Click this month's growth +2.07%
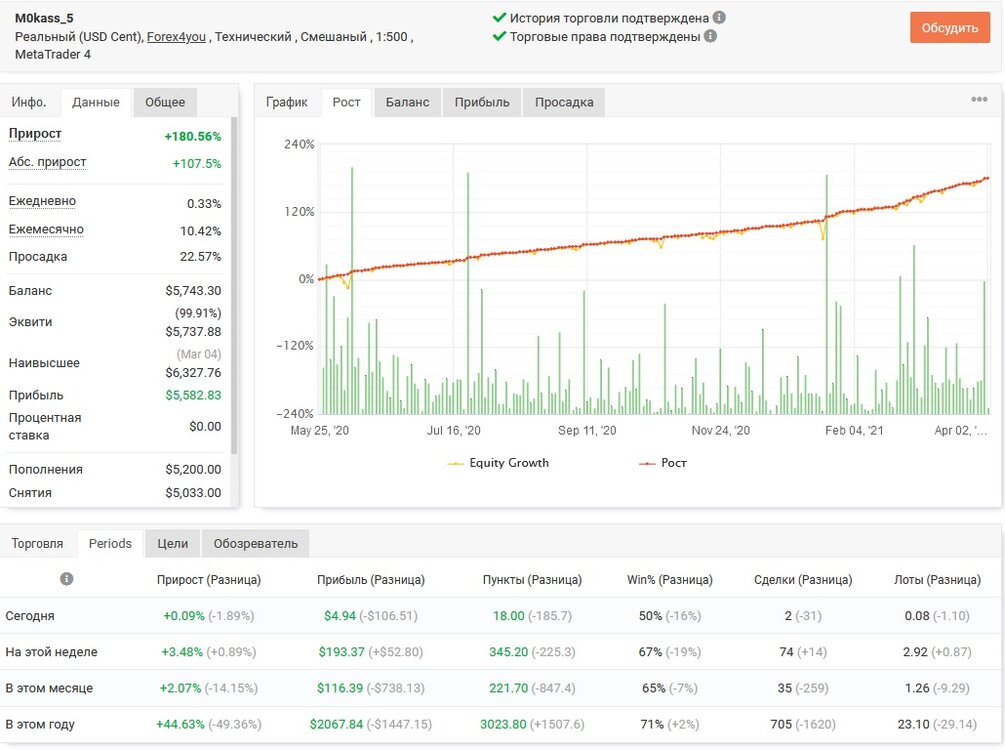 180,688
